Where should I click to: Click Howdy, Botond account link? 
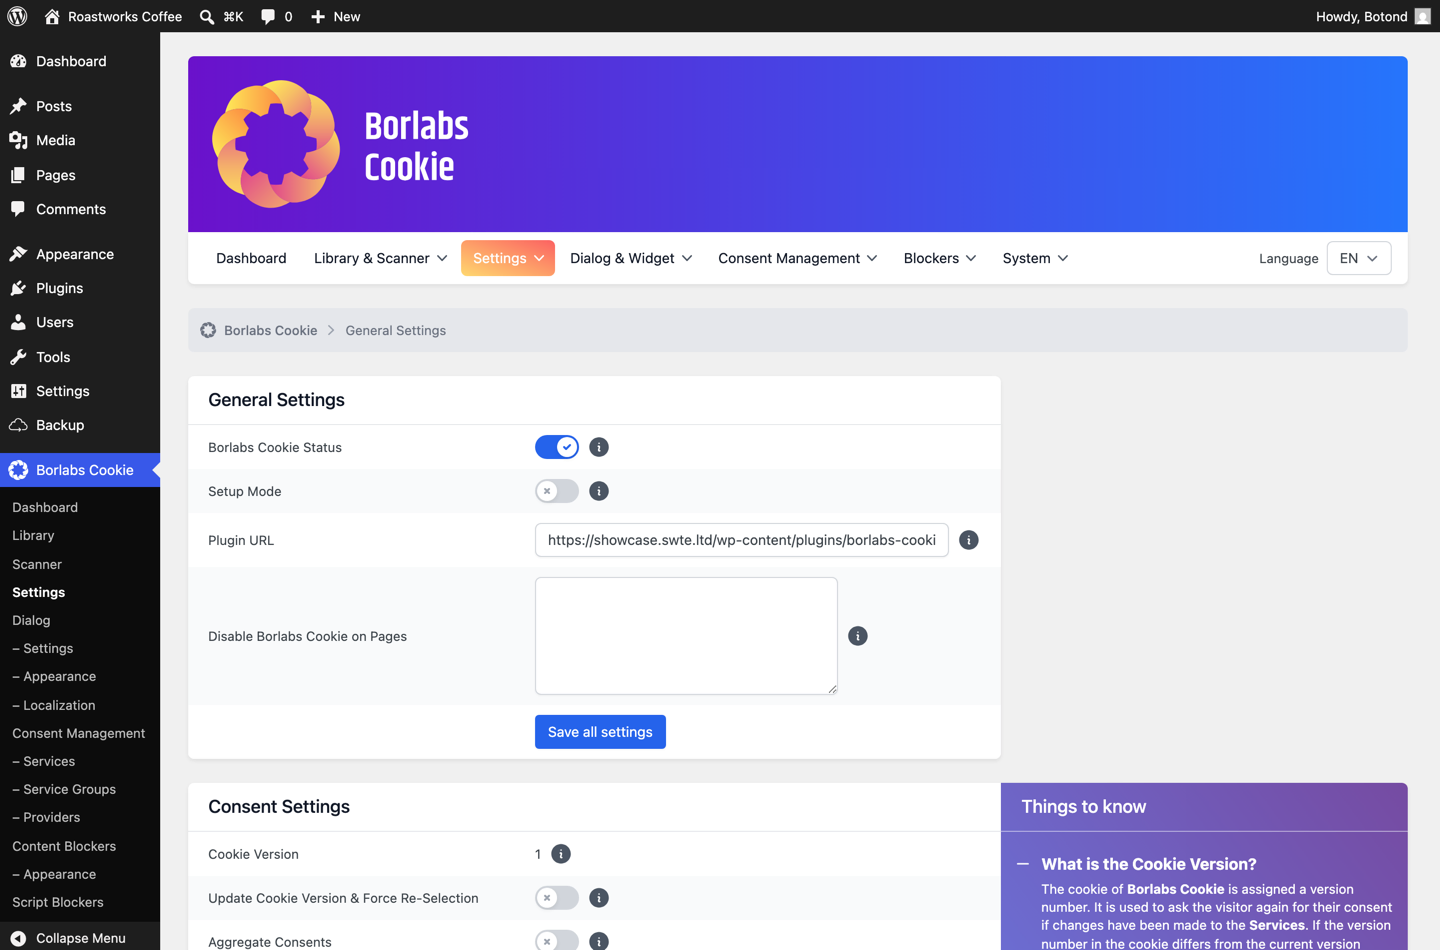tap(1361, 16)
